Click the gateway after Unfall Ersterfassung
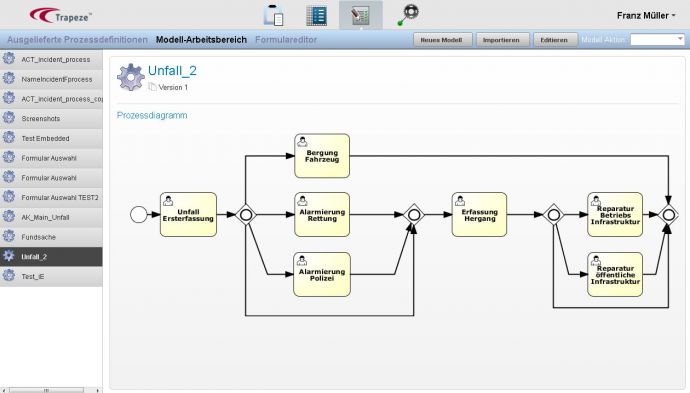690x393 pixels. coord(246,215)
